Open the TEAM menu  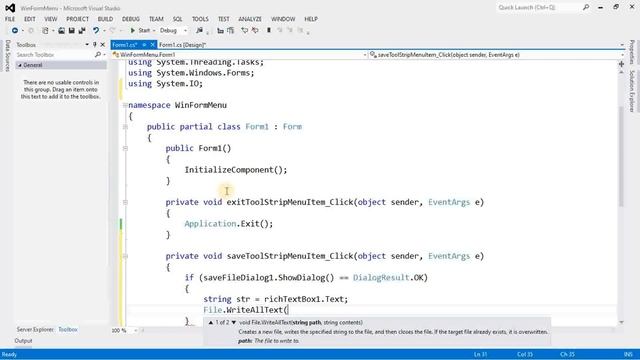(156, 19)
